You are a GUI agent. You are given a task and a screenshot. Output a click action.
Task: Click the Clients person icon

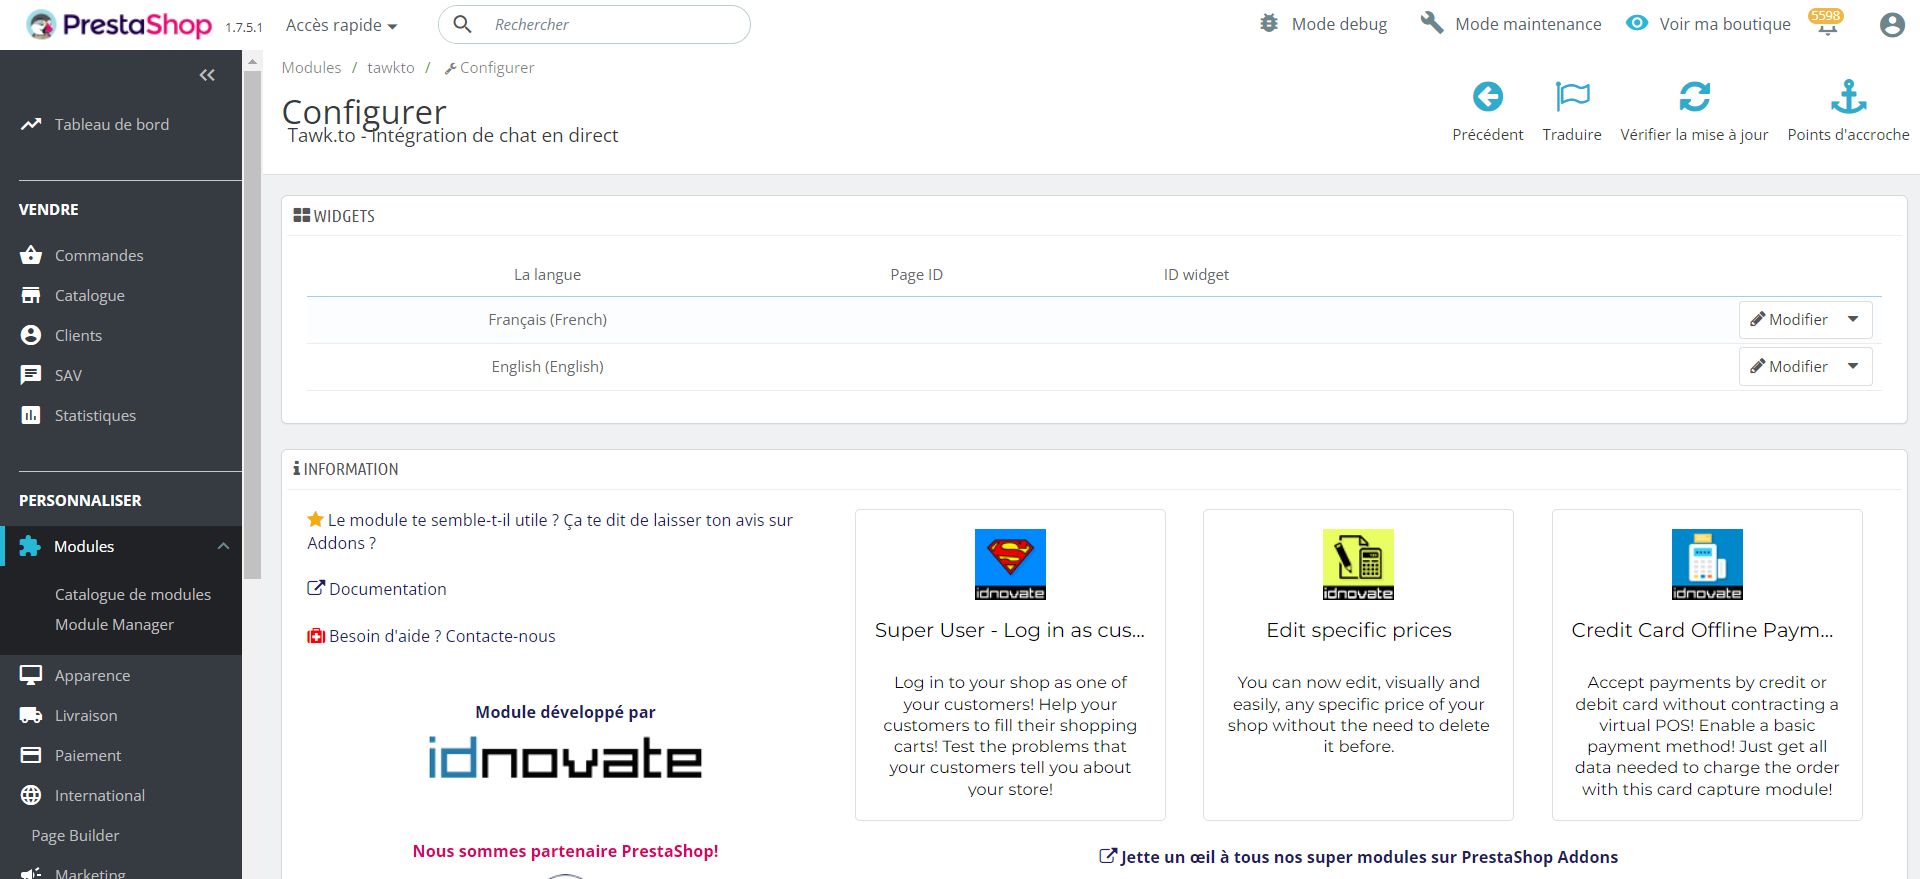coord(31,335)
